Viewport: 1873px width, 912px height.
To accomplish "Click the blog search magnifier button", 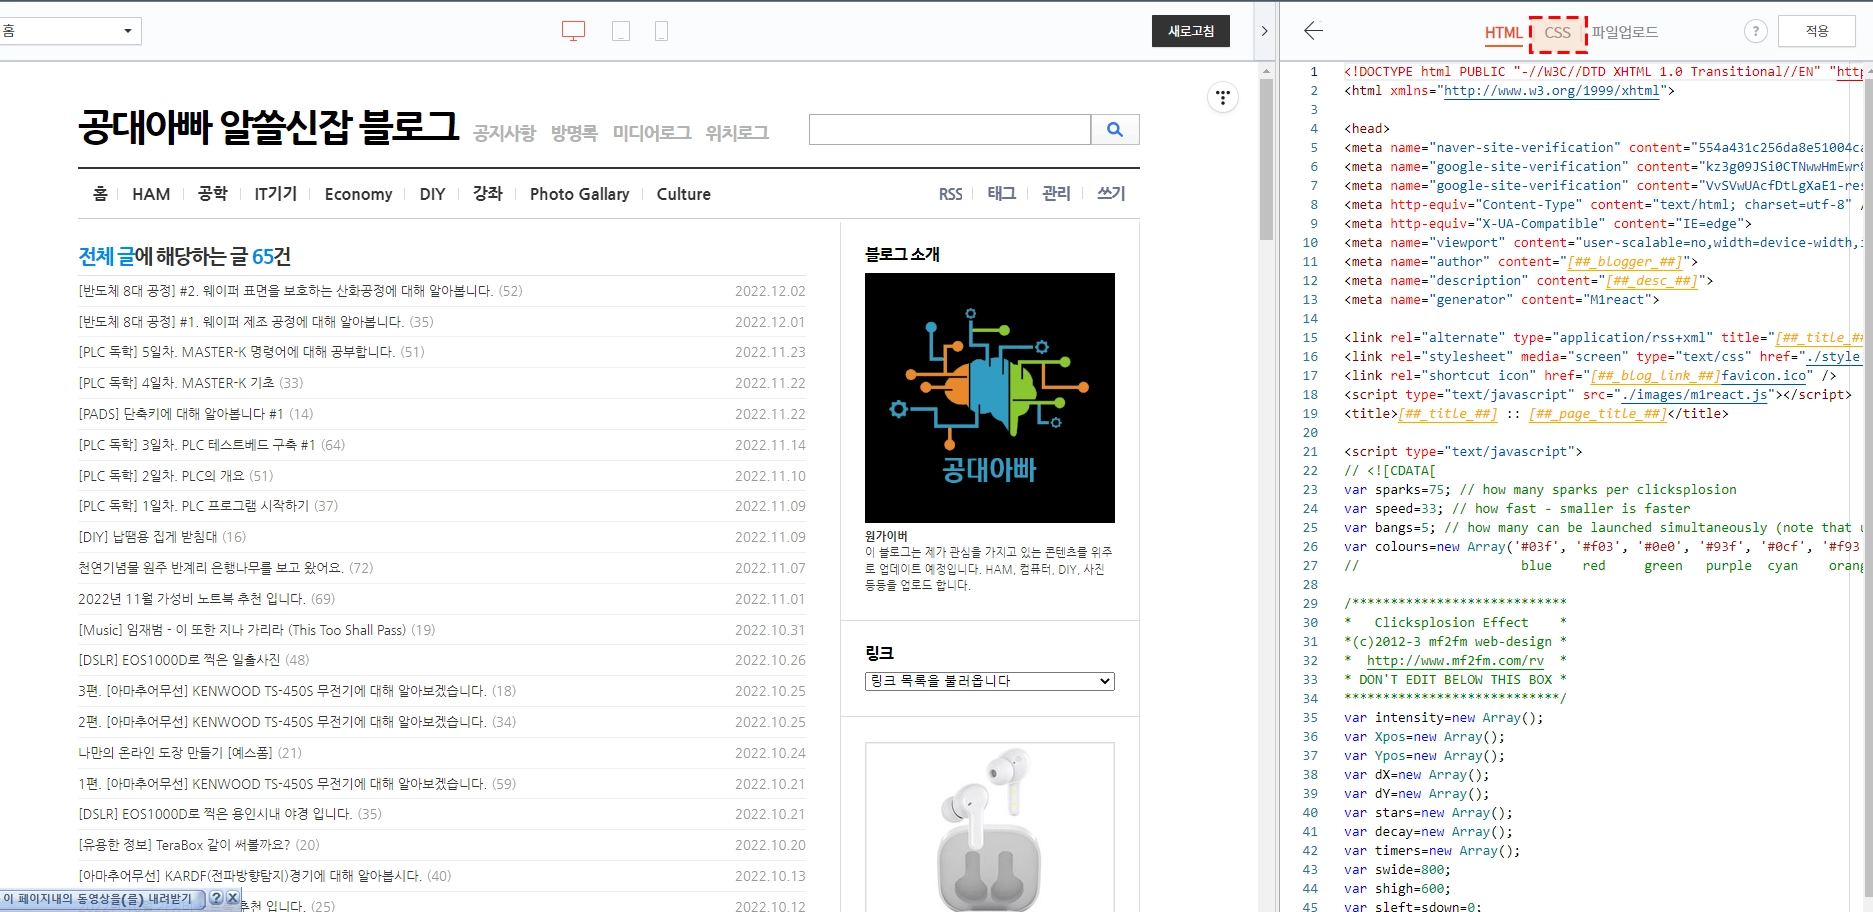I will point(1115,130).
